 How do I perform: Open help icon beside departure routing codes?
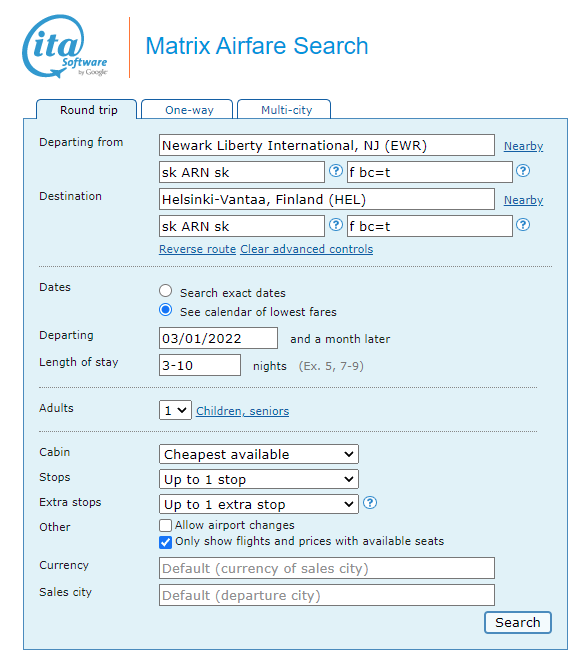pos(336,171)
